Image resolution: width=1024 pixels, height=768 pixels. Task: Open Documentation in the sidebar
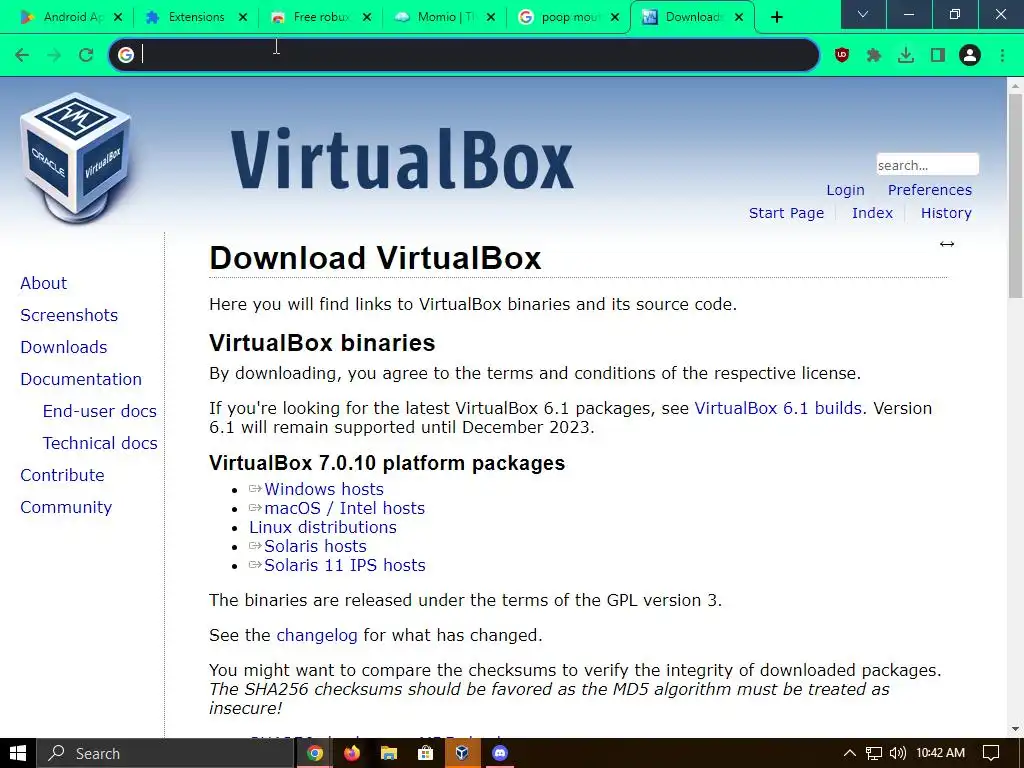[81, 379]
